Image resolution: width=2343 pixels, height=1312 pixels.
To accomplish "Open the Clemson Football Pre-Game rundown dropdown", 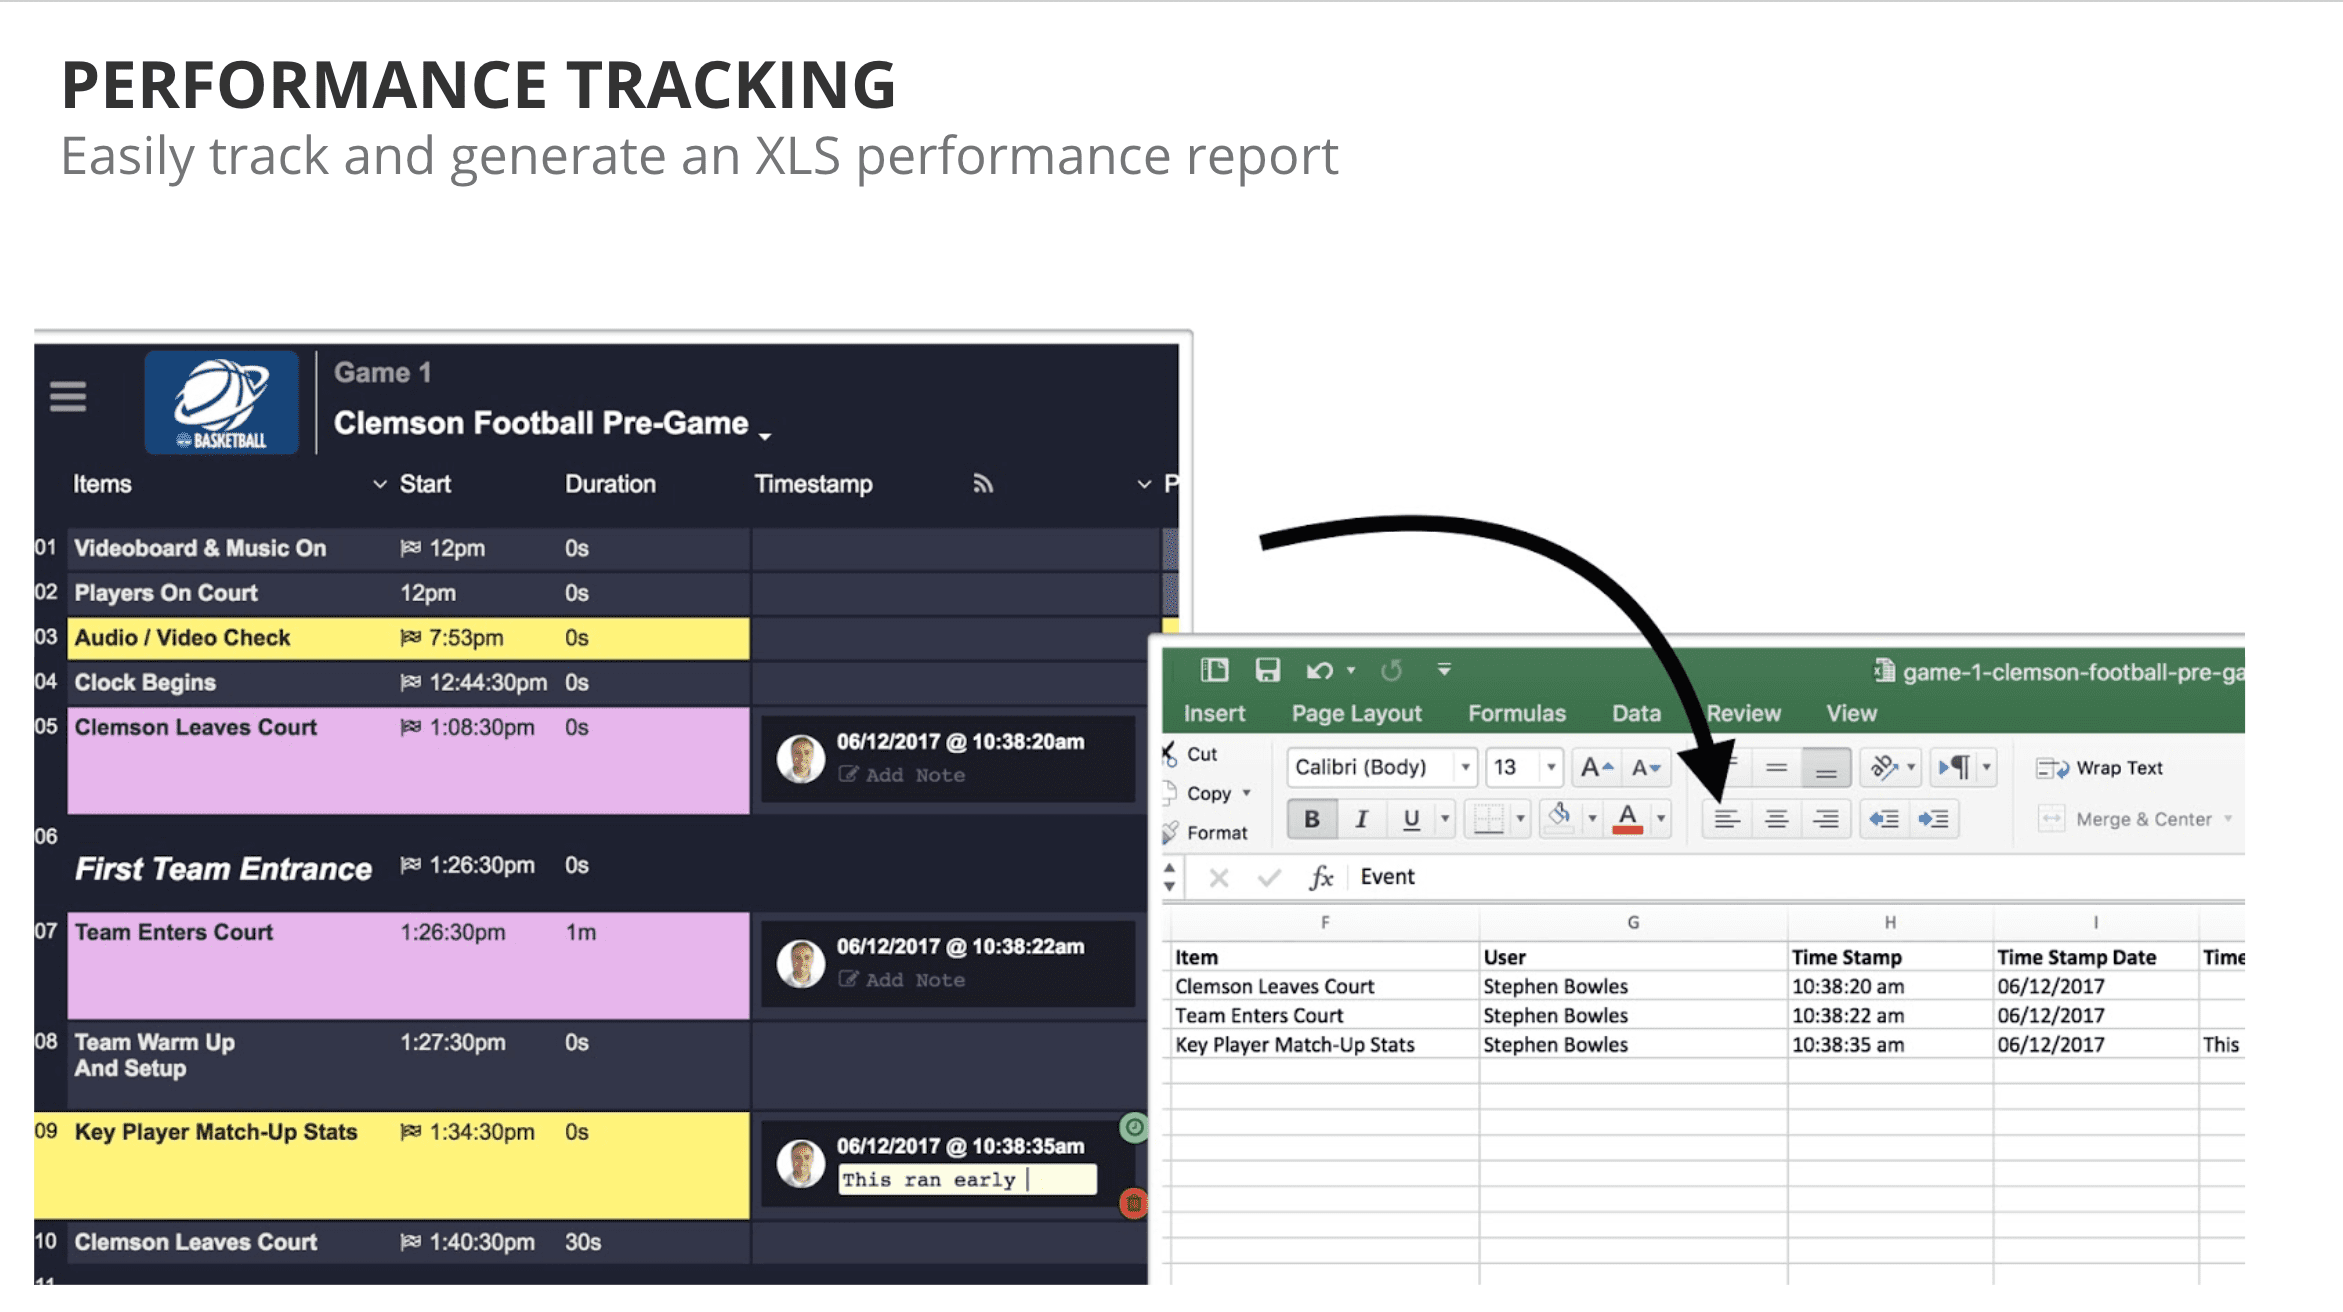I will [765, 436].
